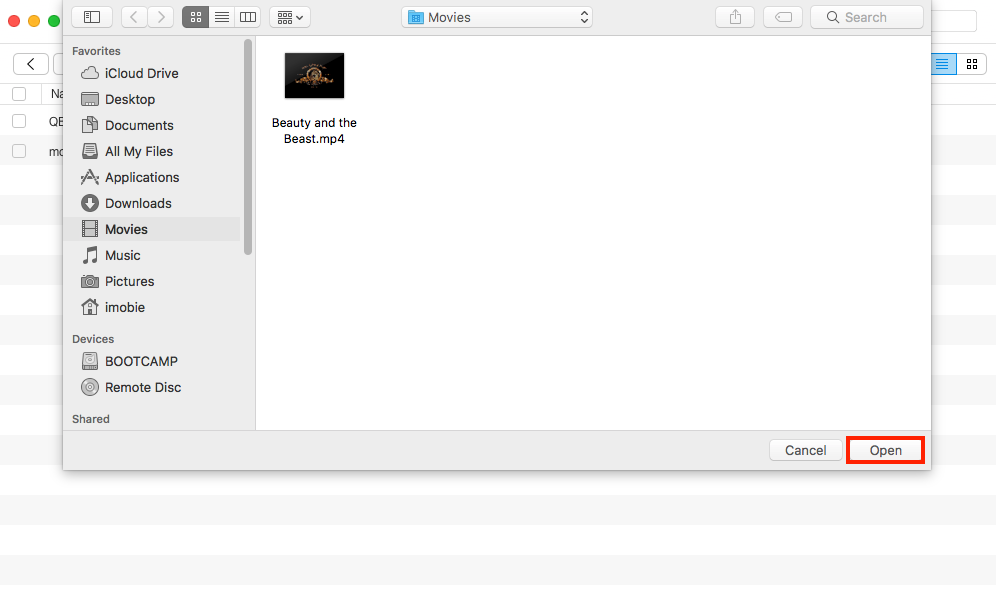Select Movies in sidebar
996x614 pixels.
pos(152,229)
